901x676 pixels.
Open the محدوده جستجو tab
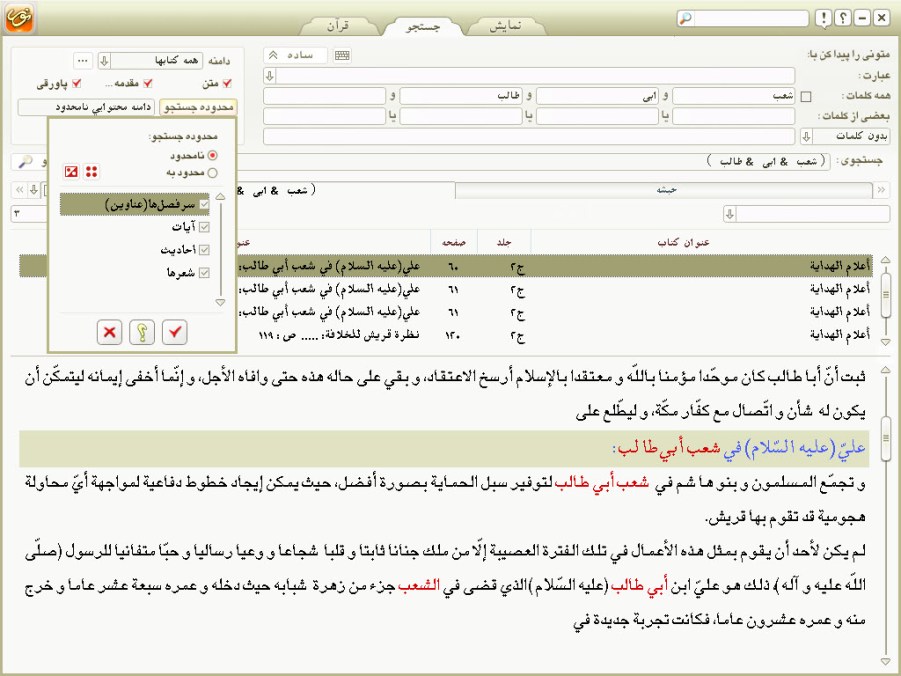pyautogui.click(x=198, y=107)
